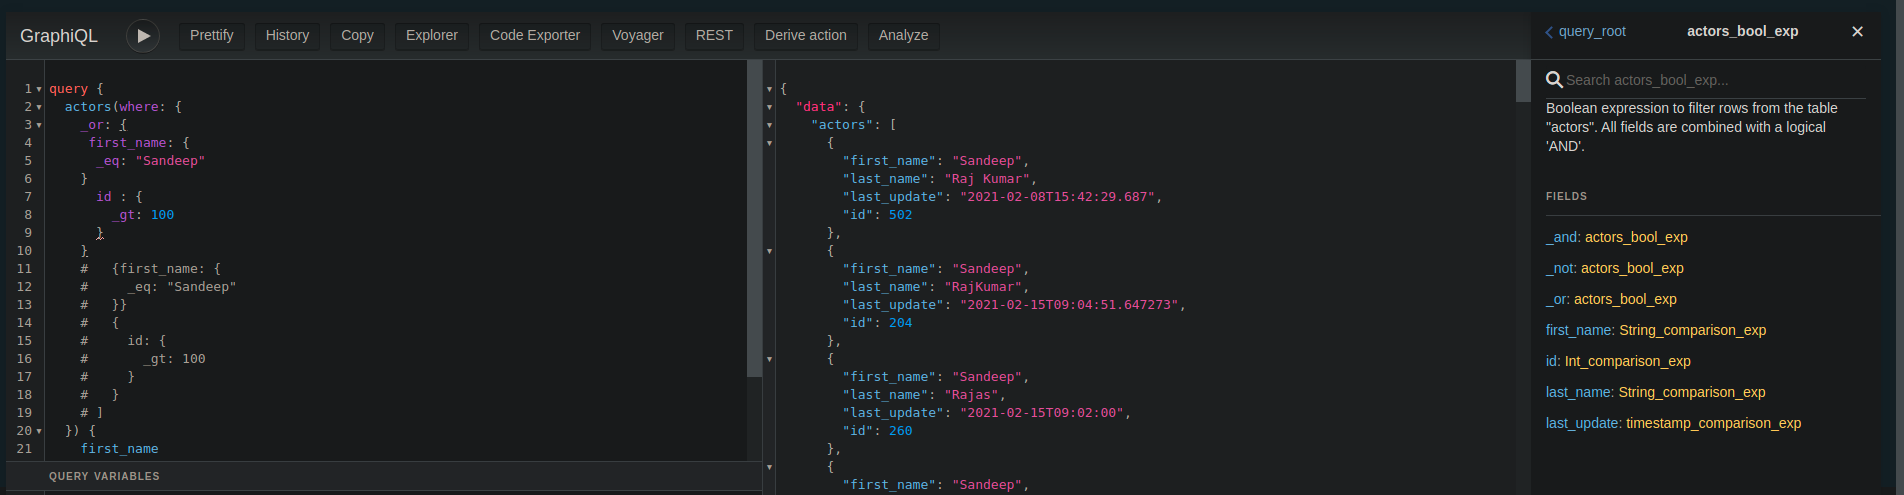Select the _and field name in docs
The image size is (1904, 495).
(1561, 237)
